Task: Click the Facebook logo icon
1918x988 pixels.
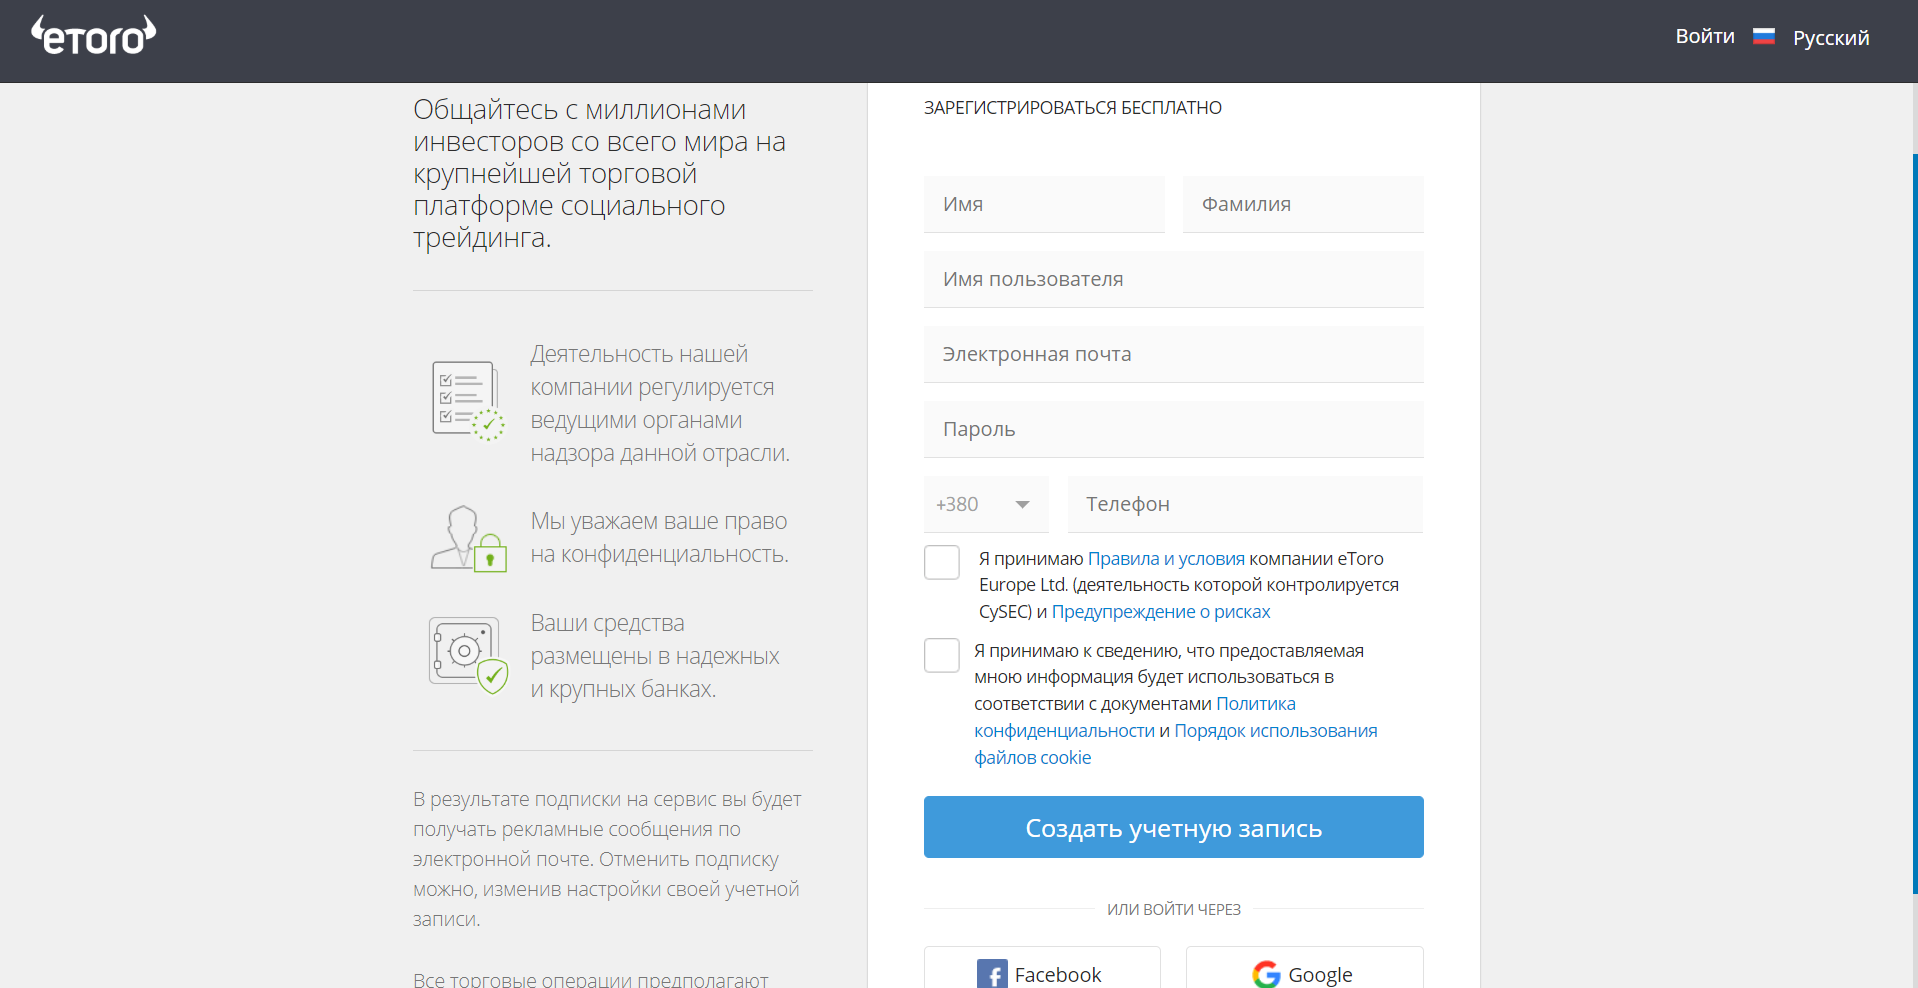Action: click(x=992, y=974)
